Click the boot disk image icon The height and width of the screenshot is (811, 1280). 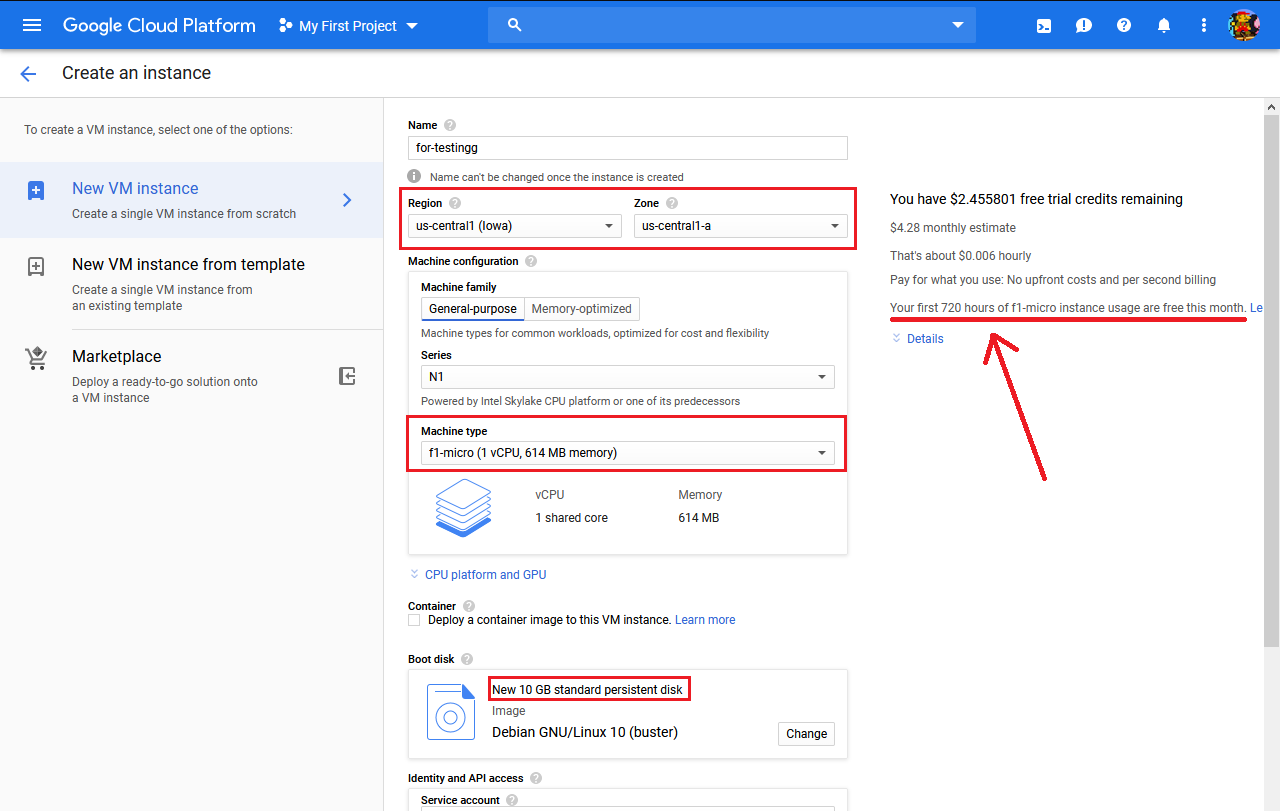(x=451, y=712)
